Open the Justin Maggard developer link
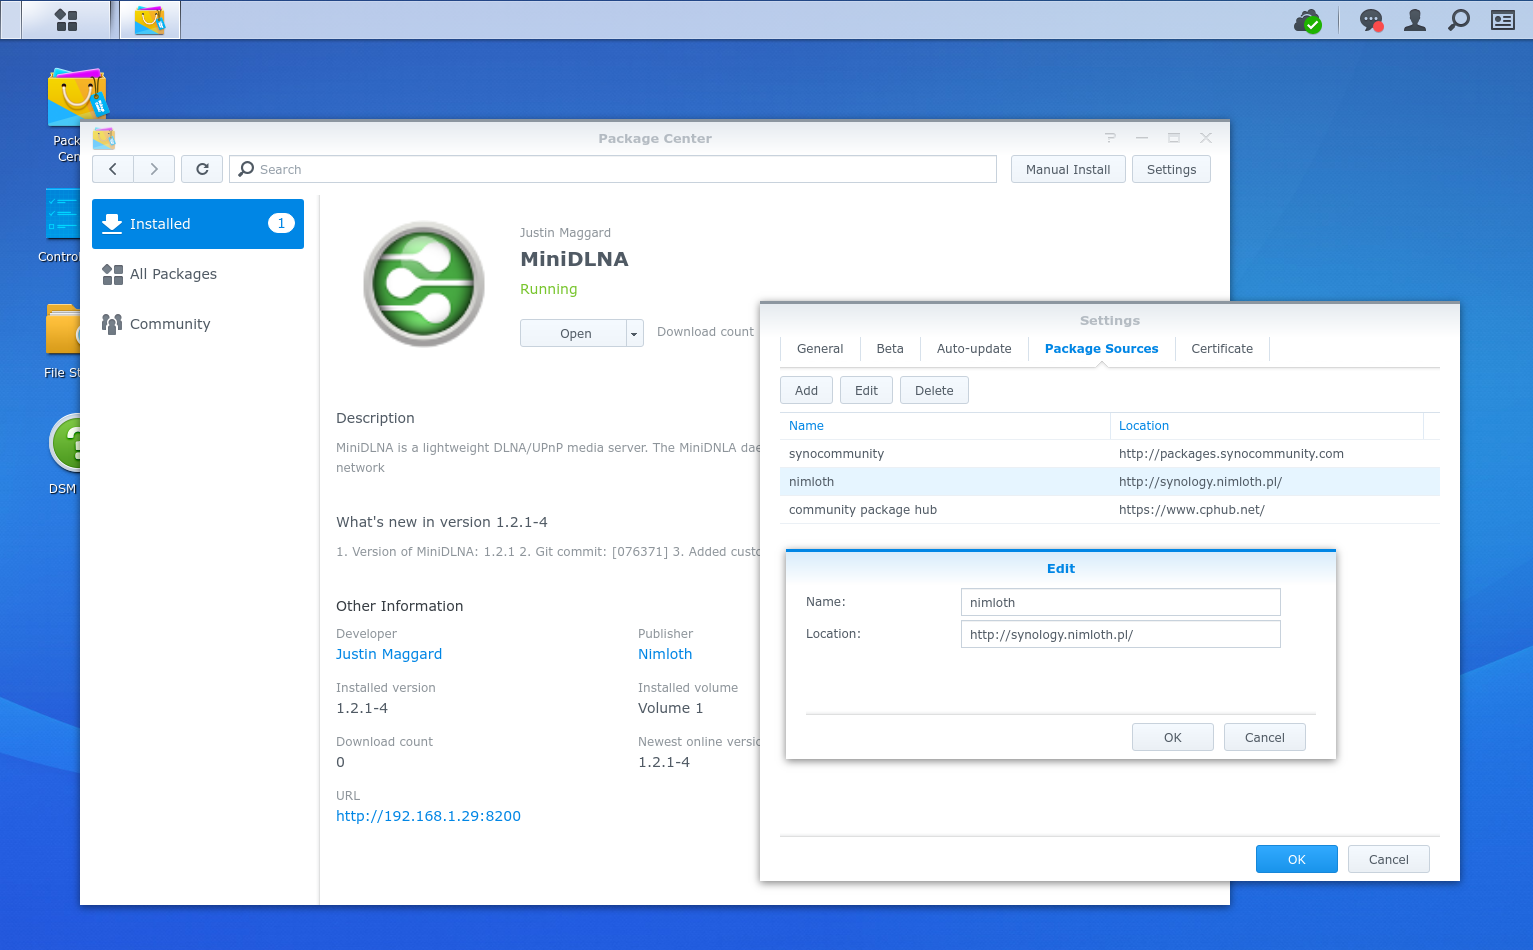1533x950 pixels. point(389,654)
